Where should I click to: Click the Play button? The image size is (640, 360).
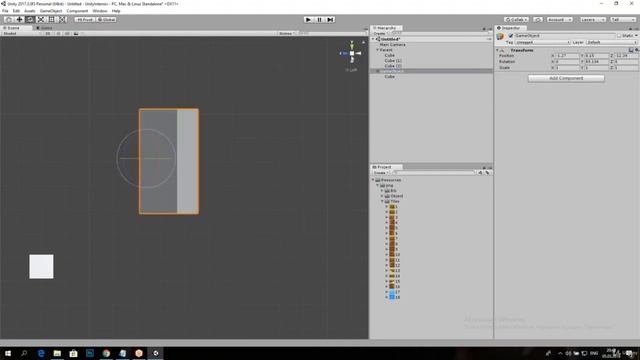(x=309, y=20)
